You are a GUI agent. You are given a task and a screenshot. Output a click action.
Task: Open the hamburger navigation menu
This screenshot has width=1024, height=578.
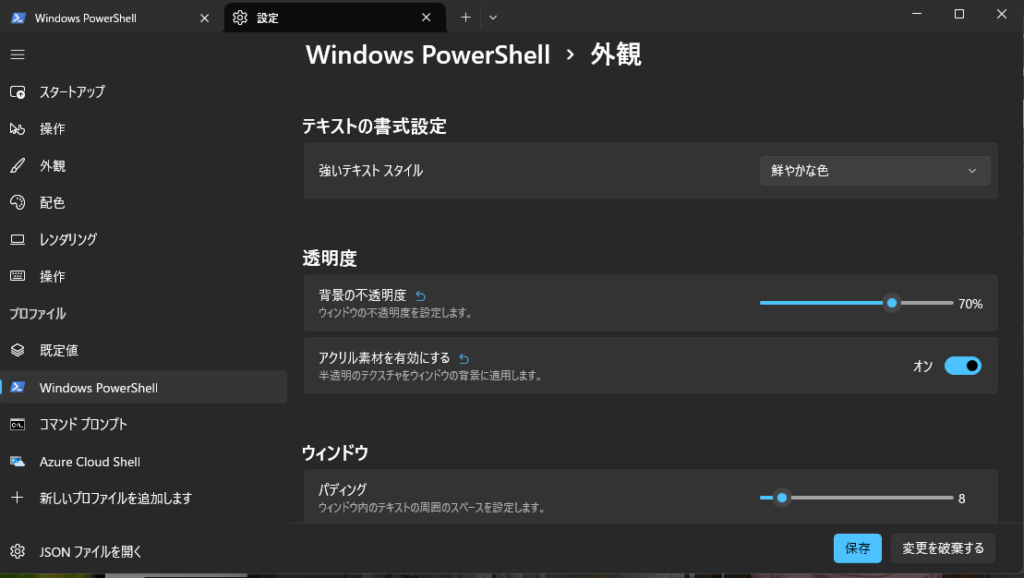[18, 55]
